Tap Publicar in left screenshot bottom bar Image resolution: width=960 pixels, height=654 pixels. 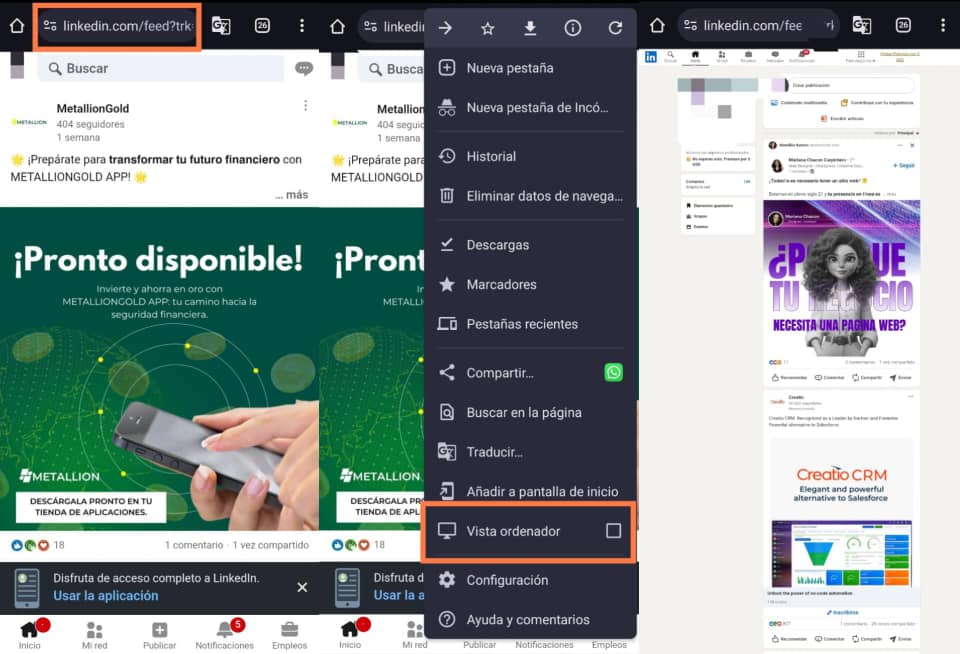click(x=159, y=634)
